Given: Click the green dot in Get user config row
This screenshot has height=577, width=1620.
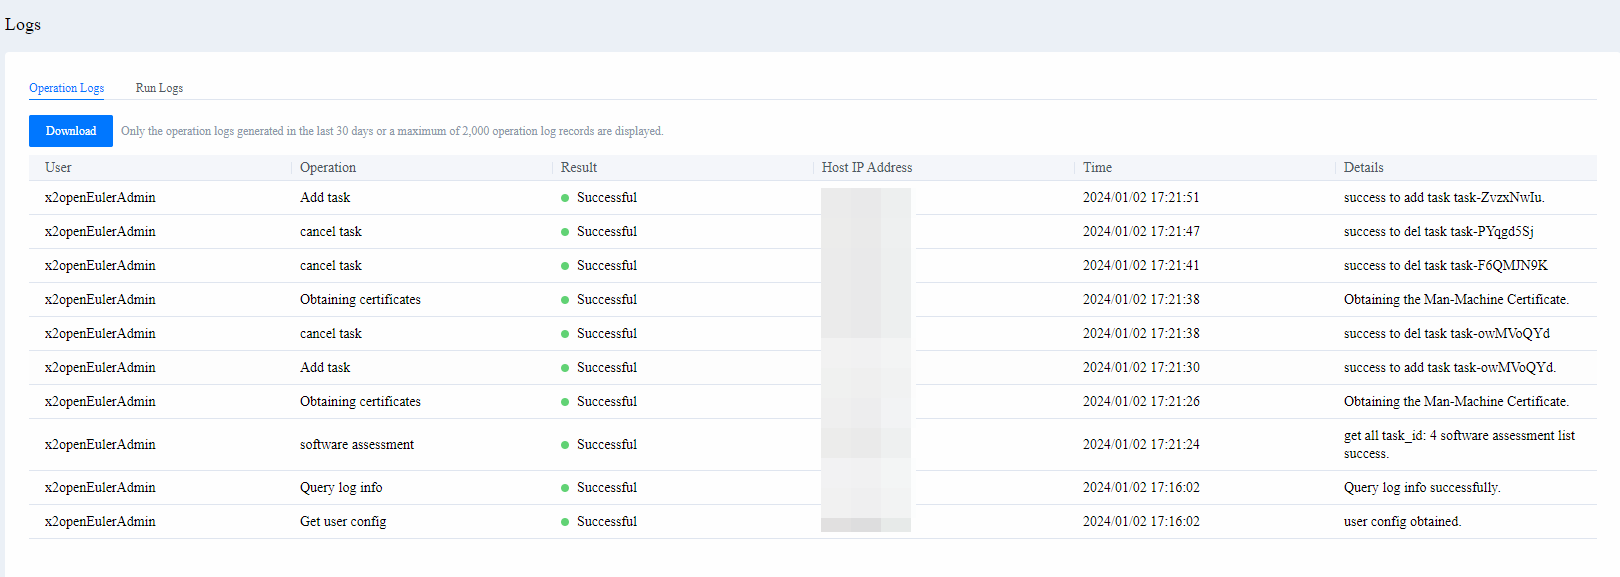Looking at the screenshot, I should [x=565, y=522].
